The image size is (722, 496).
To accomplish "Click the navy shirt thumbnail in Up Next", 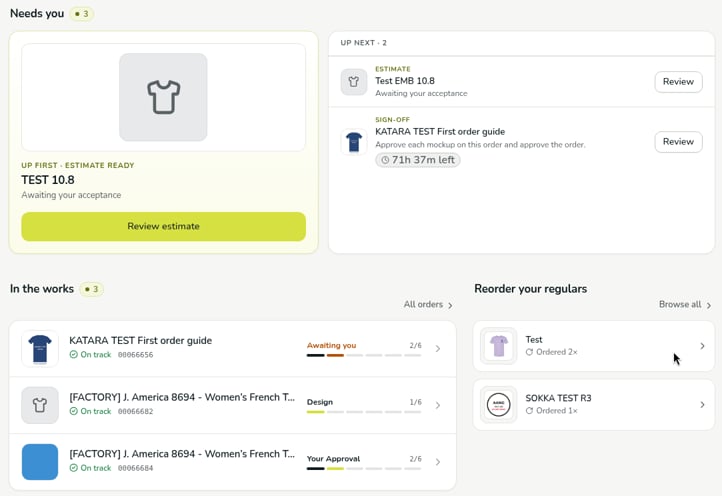I will pos(354,141).
